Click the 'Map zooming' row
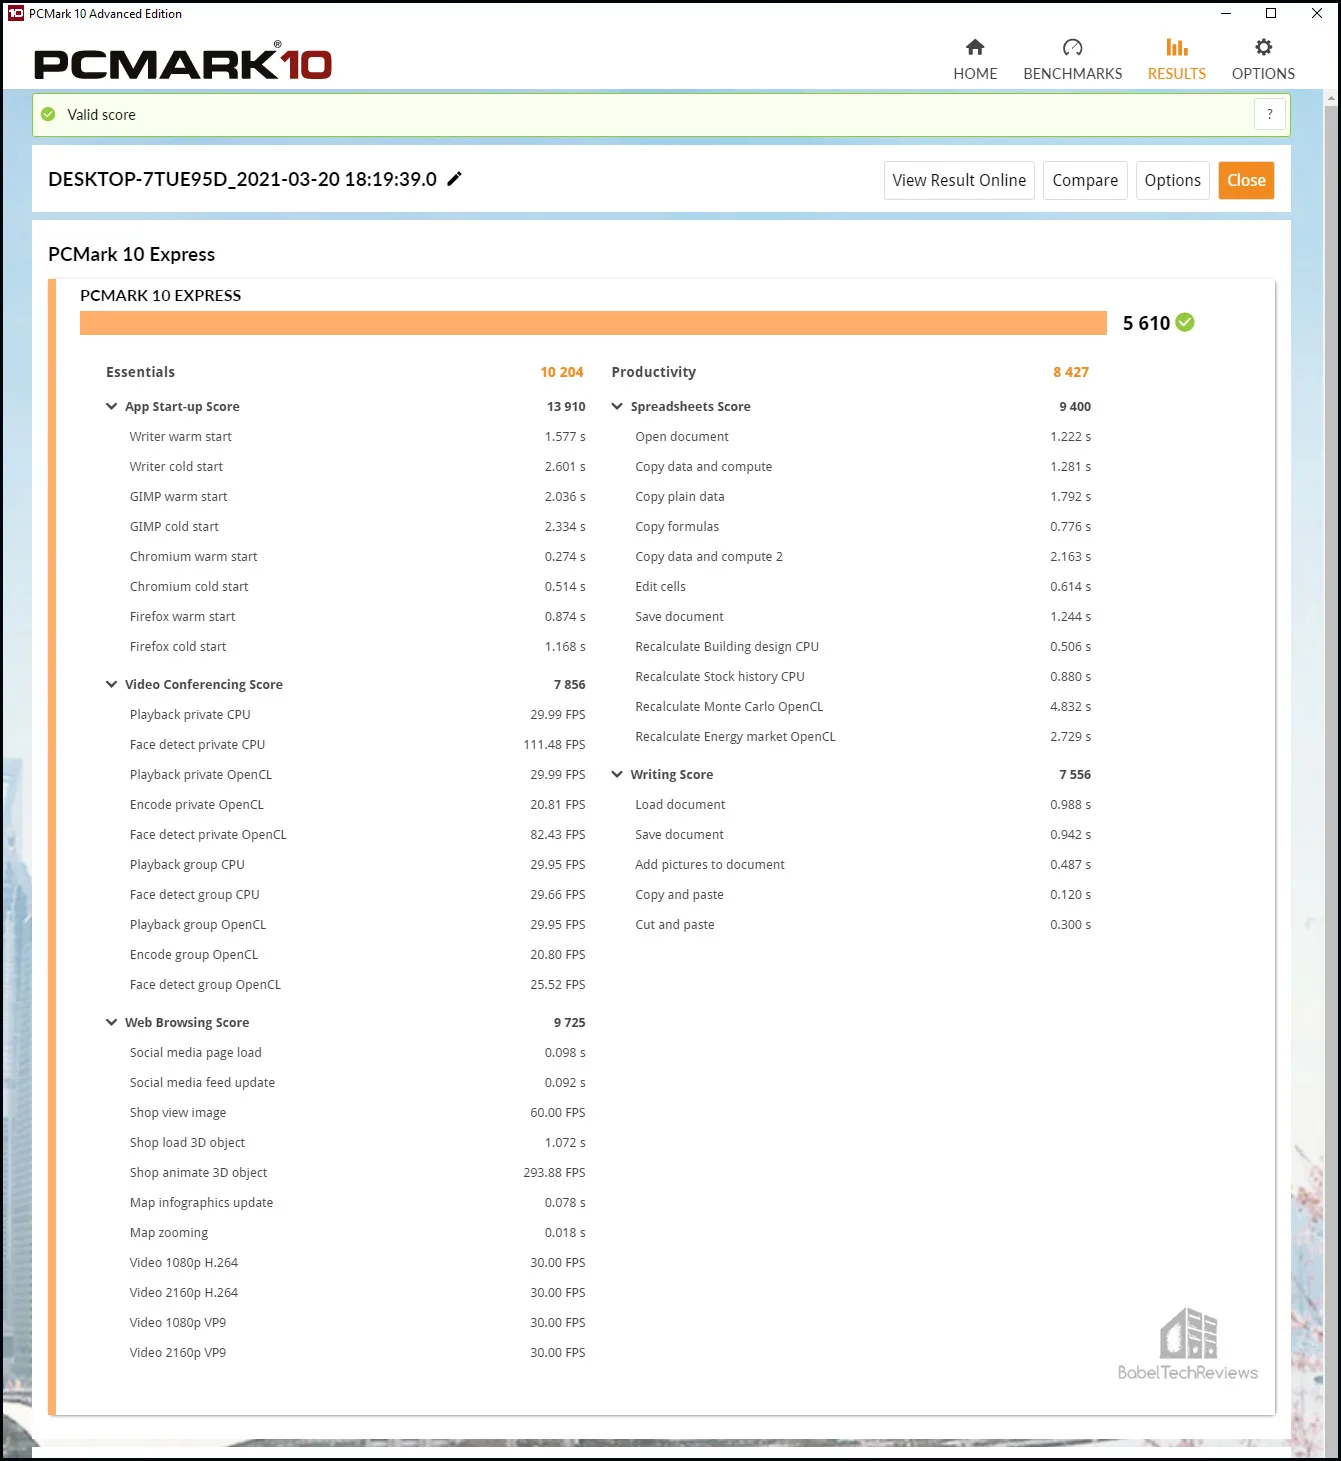This screenshot has width=1341, height=1461. [x=357, y=1233]
